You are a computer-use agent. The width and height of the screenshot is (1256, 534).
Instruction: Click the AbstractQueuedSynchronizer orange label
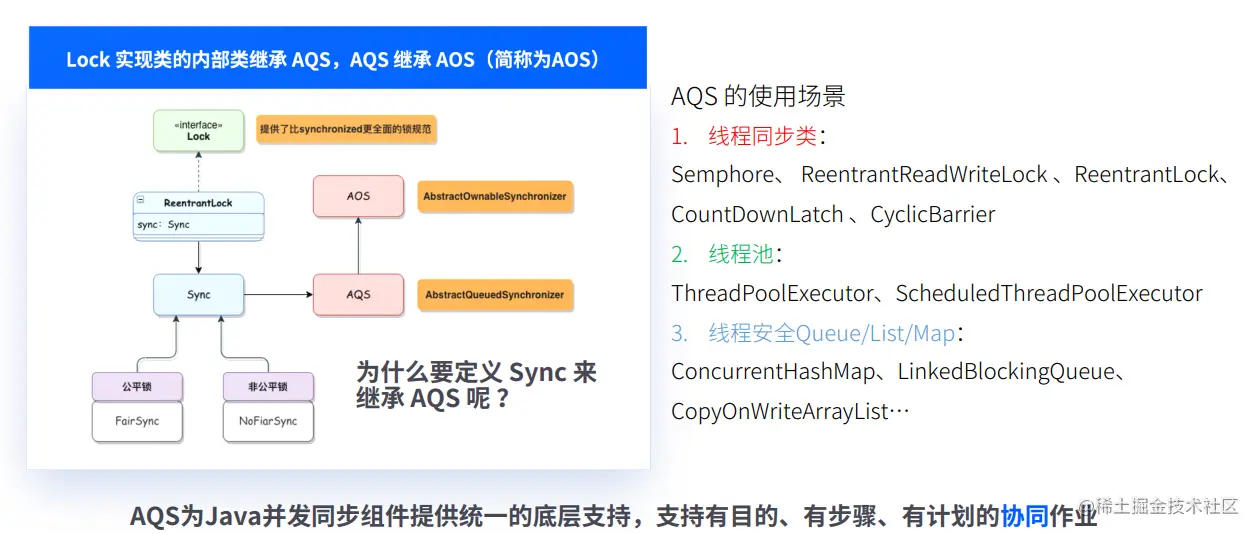point(495,295)
